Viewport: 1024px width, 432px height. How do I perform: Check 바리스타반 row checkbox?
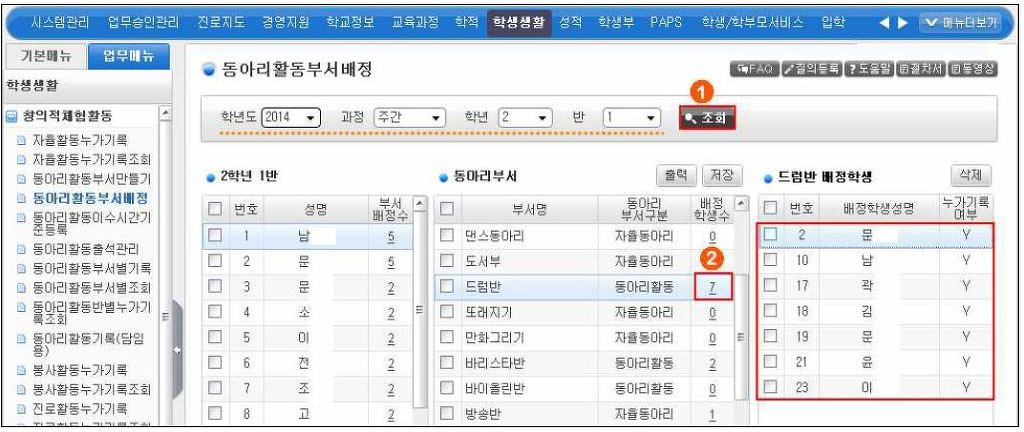point(447,363)
